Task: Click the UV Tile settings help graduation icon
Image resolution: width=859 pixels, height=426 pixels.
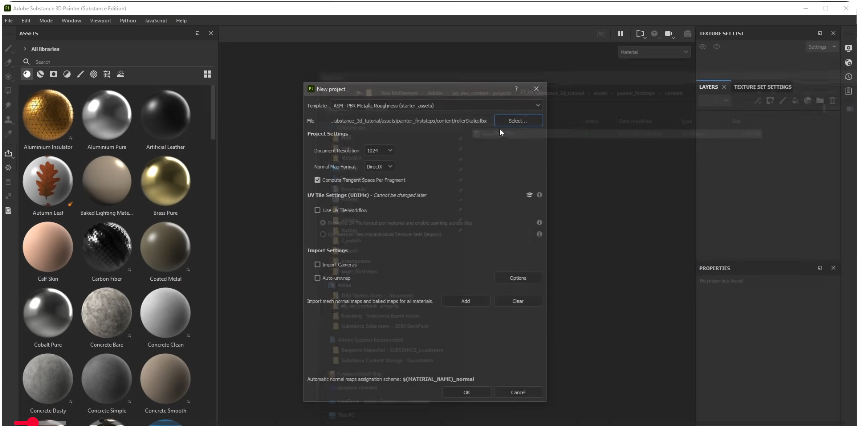Action: [x=529, y=194]
